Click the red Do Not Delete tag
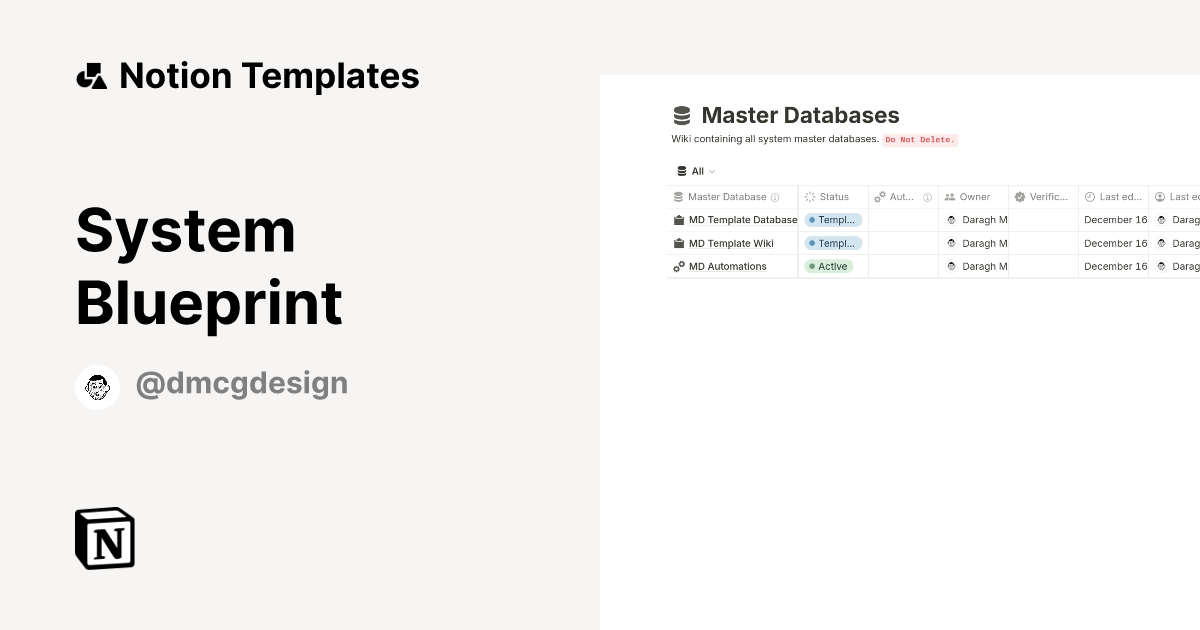Screen dimensions: 1200x630 (x=920, y=140)
